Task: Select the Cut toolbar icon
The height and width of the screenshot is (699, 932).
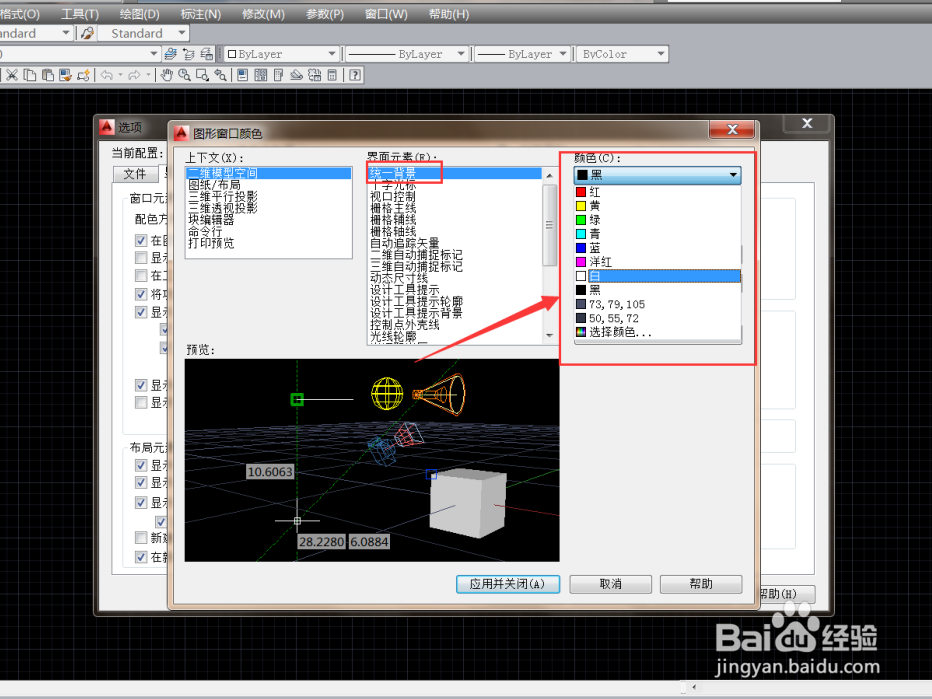Action: 11,75
